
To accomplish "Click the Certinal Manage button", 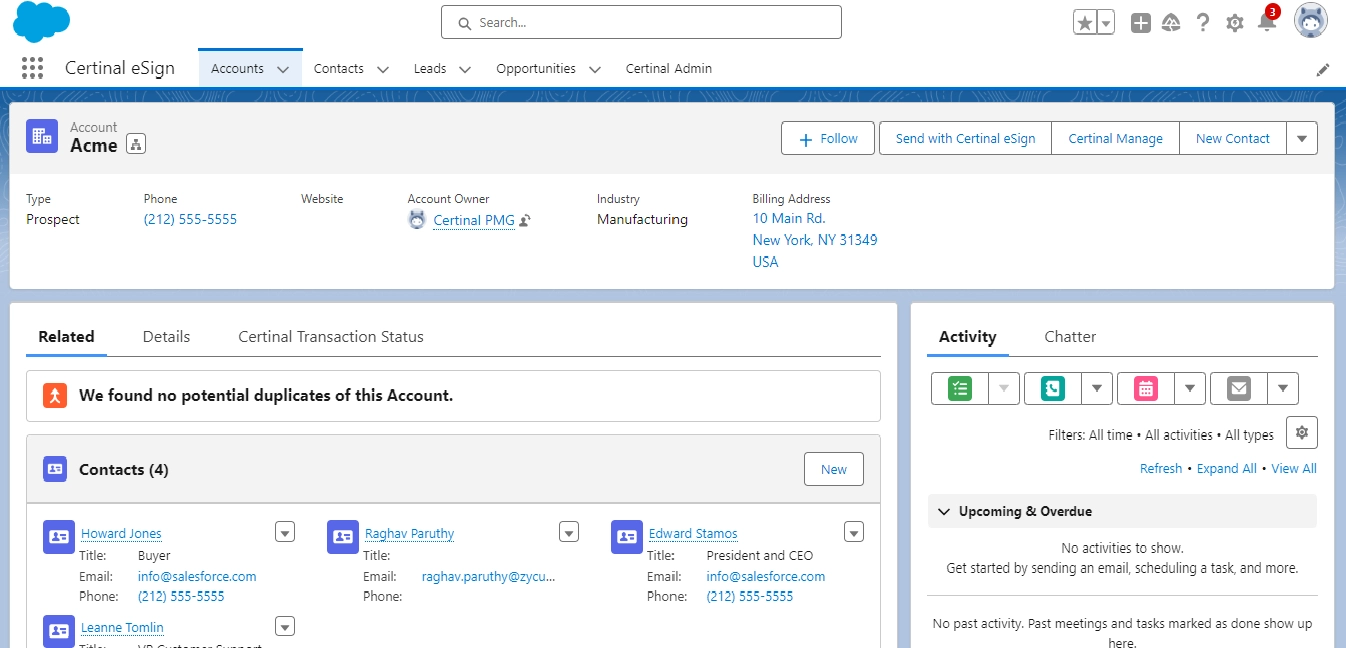I will (1116, 138).
